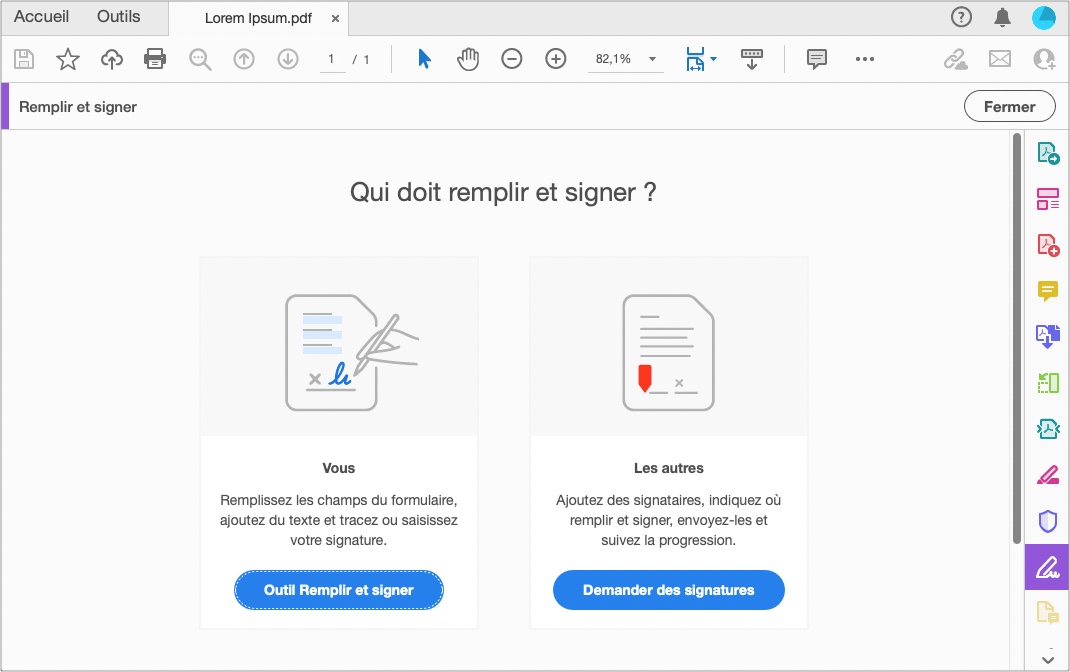Image resolution: width=1070 pixels, height=672 pixels.
Task: Click the Demander des signatures button
Action: point(668,590)
